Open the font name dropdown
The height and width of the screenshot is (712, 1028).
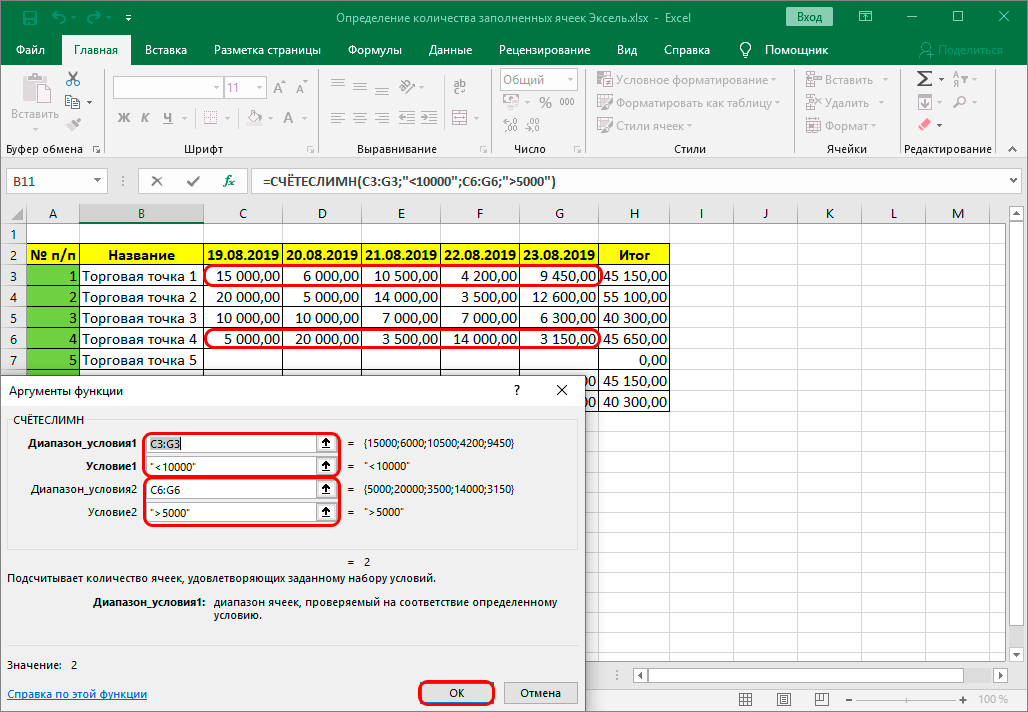coord(216,88)
